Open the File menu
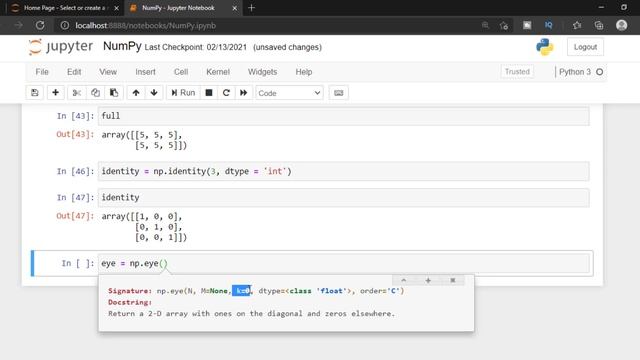Viewport: 640px width, 360px height. [42, 72]
